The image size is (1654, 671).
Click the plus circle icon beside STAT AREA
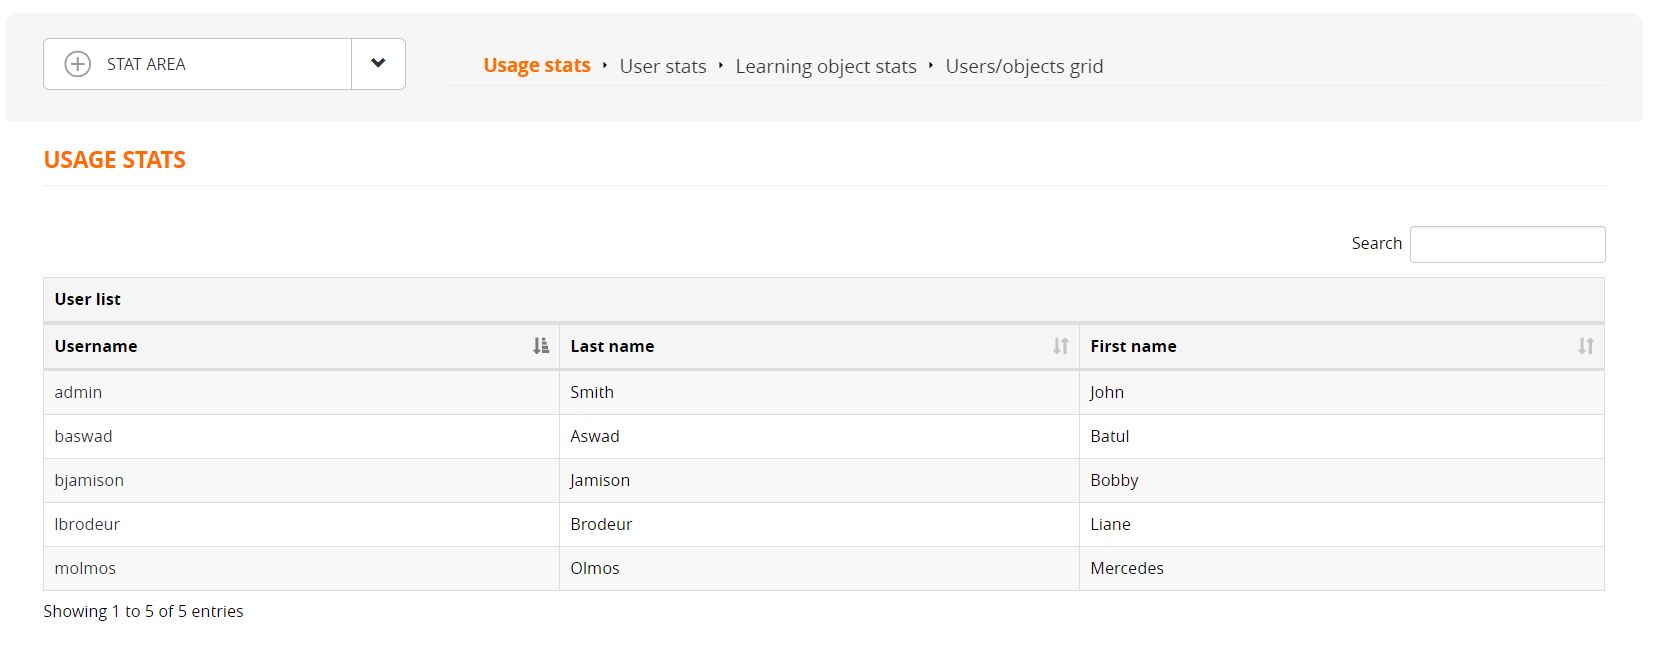(77, 64)
